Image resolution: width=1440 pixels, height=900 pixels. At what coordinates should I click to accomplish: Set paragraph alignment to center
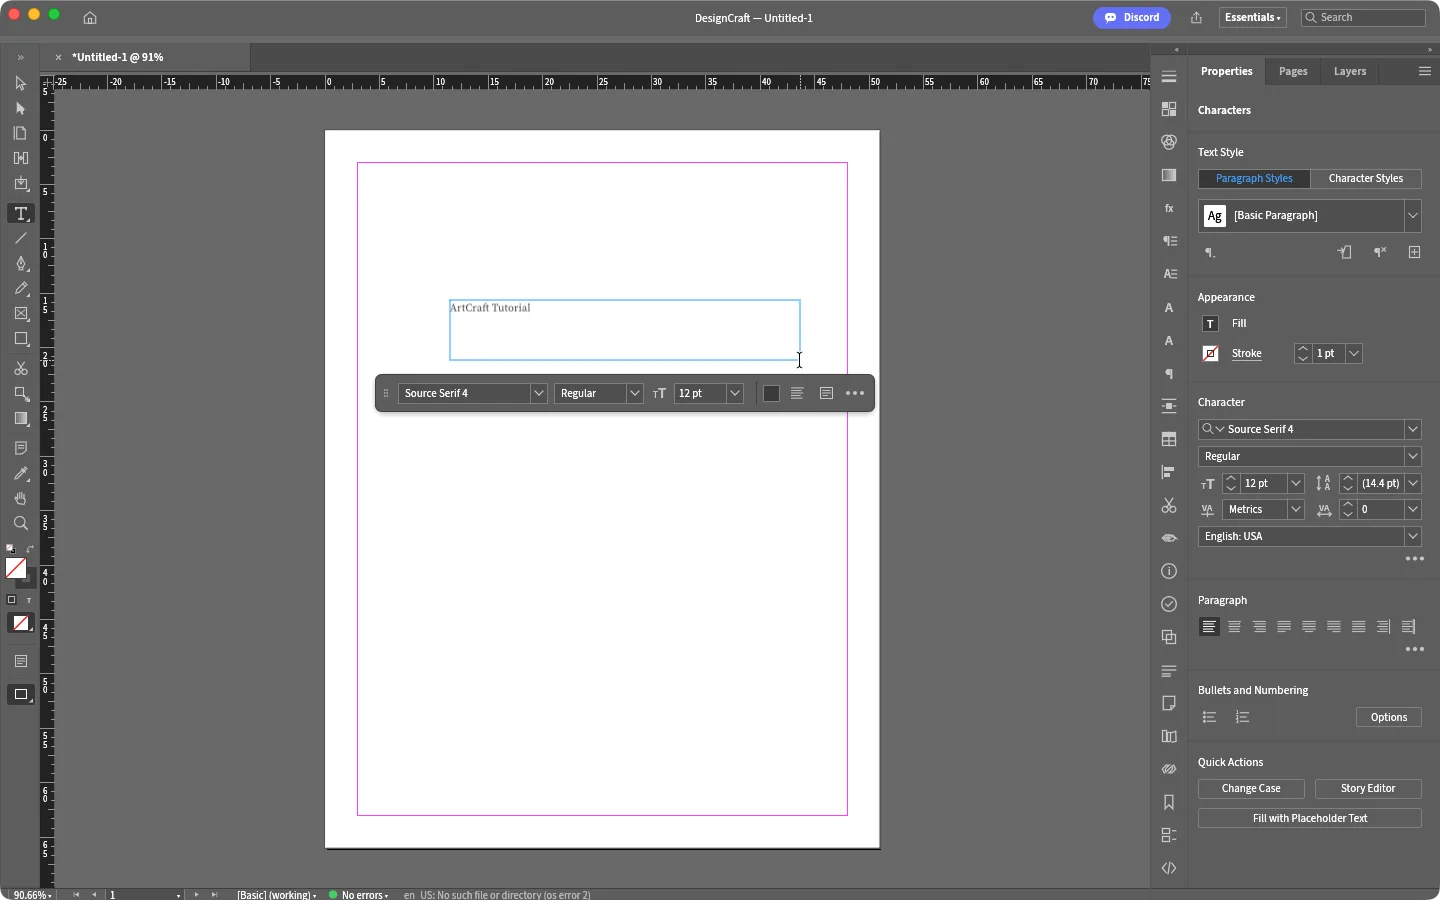tap(1235, 627)
